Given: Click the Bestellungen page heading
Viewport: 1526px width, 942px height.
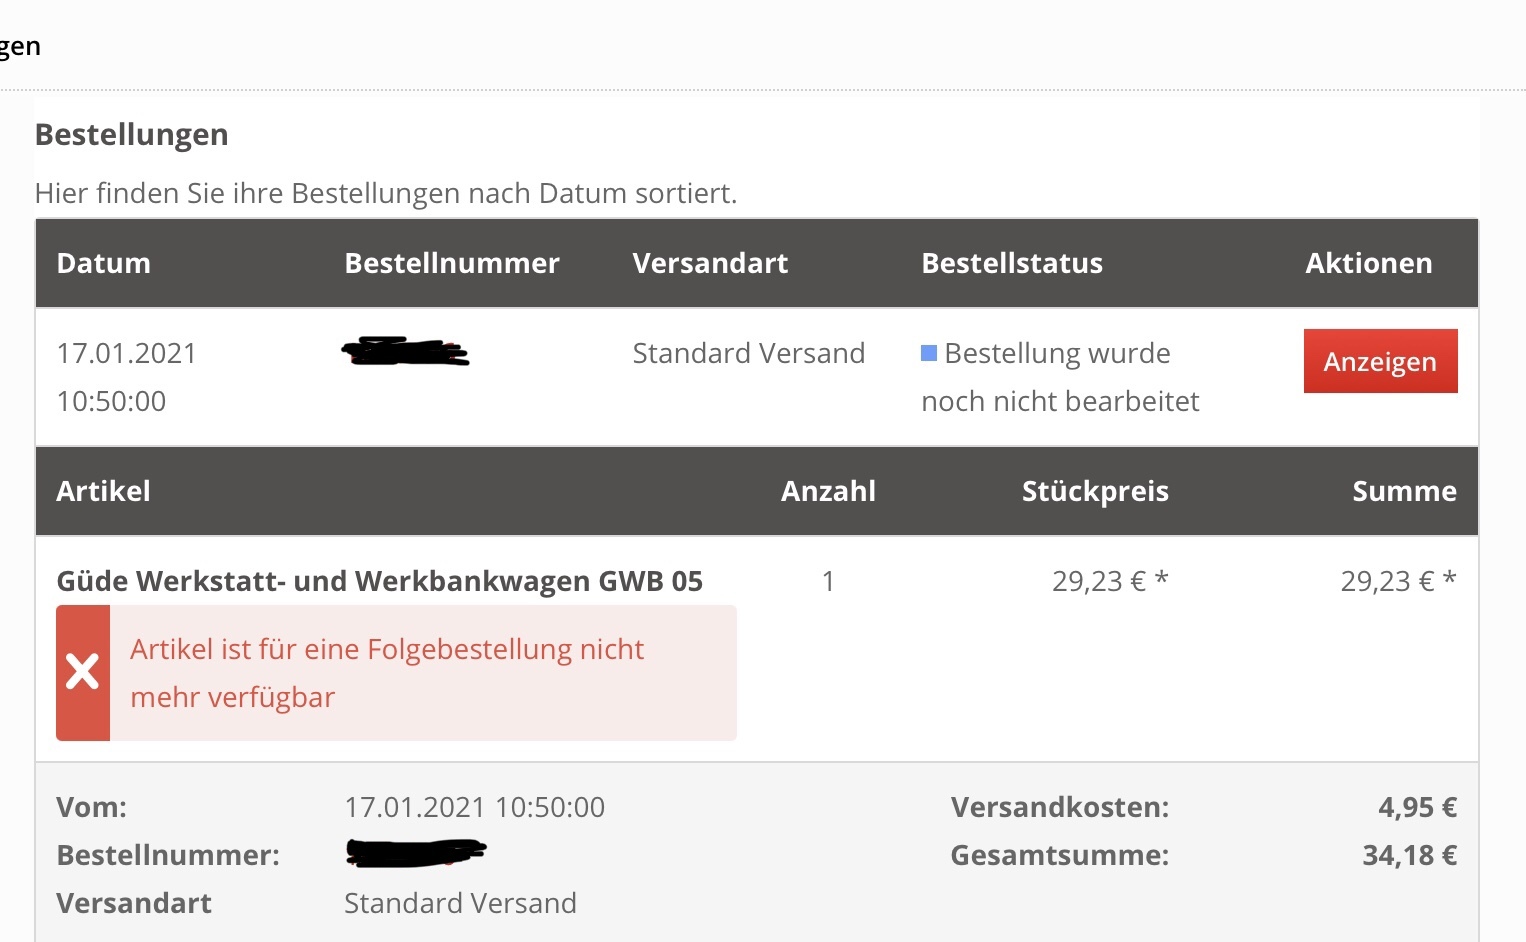Looking at the screenshot, I should pos(131,134).
